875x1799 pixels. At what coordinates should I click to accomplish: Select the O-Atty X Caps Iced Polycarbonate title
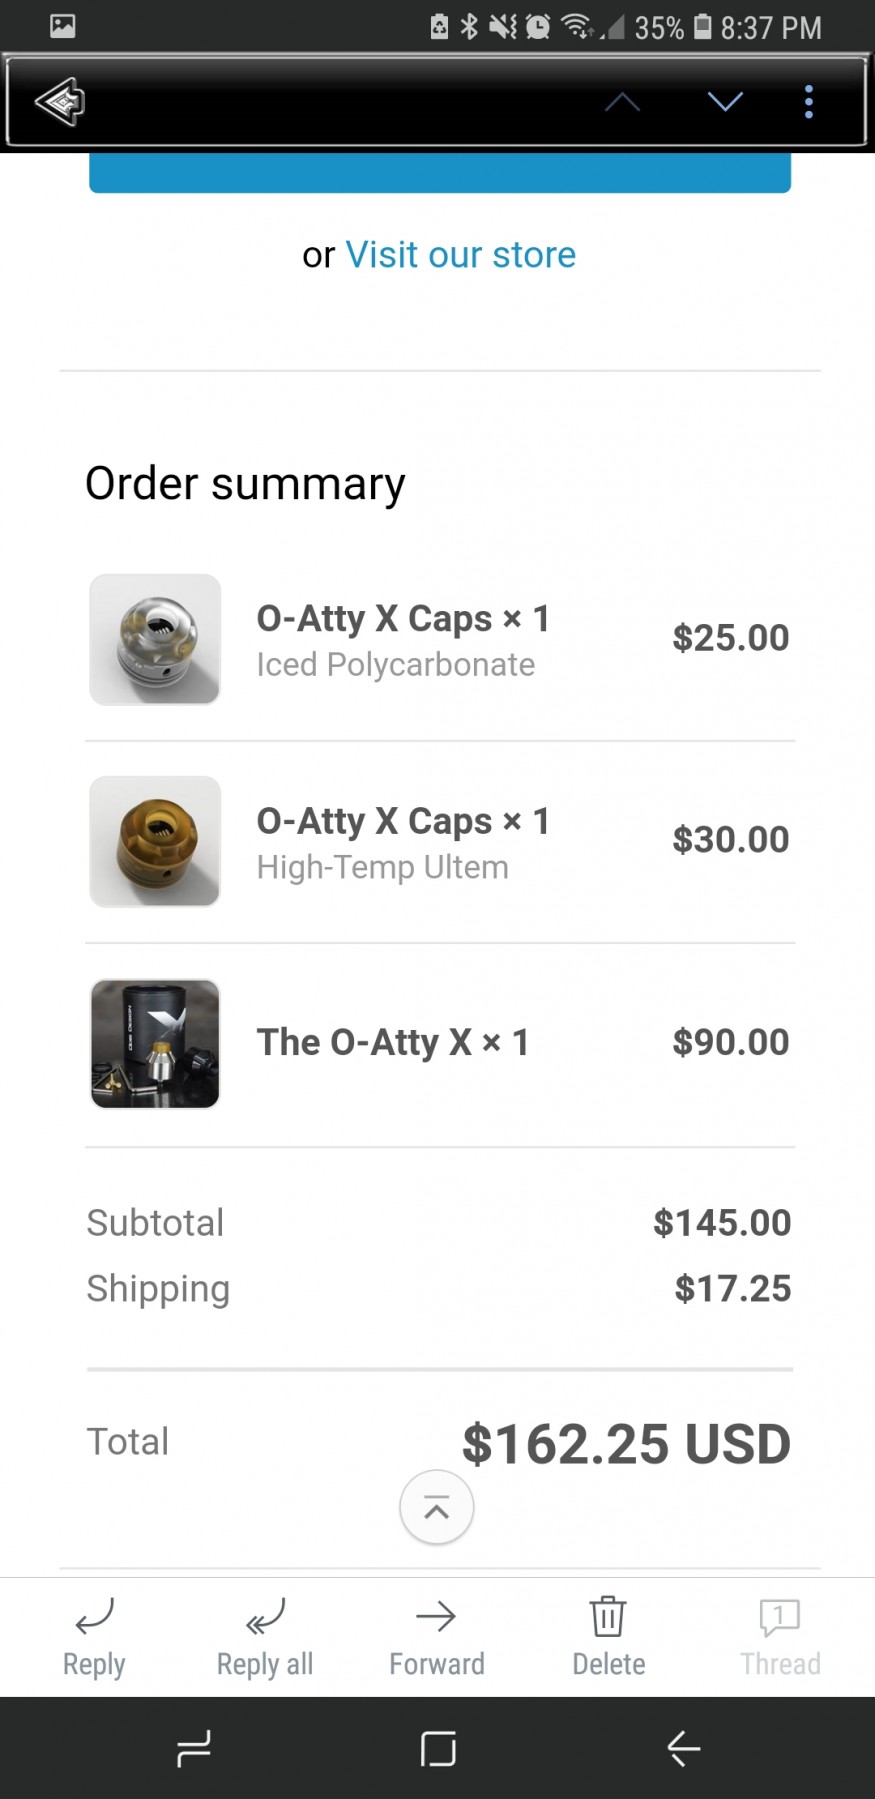(403, 619)
